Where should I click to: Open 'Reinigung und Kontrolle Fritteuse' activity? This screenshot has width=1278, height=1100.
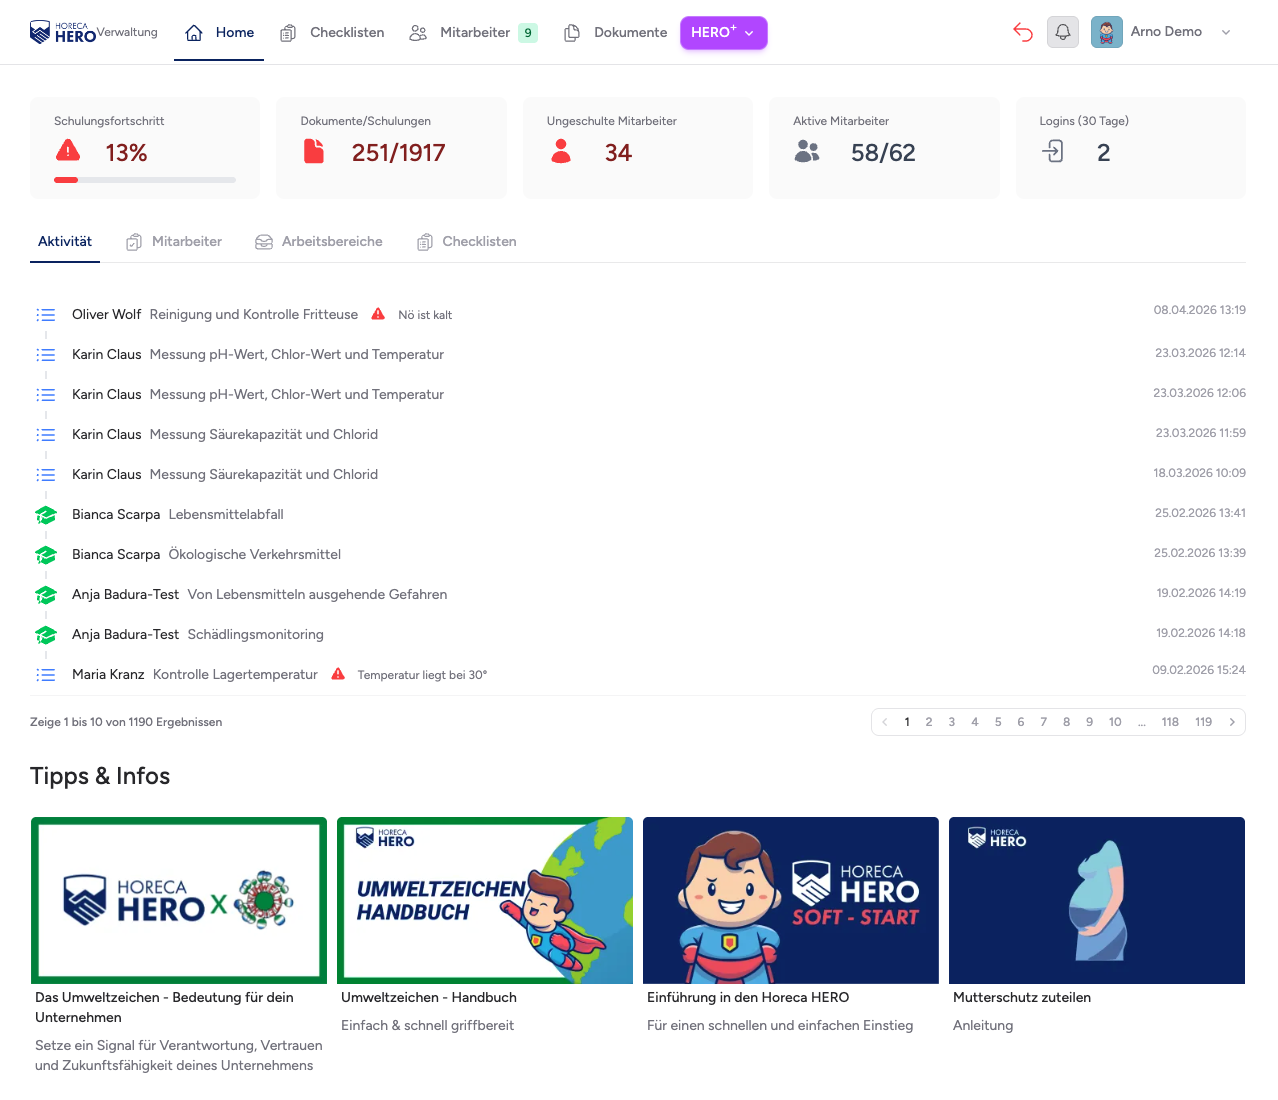254,314
